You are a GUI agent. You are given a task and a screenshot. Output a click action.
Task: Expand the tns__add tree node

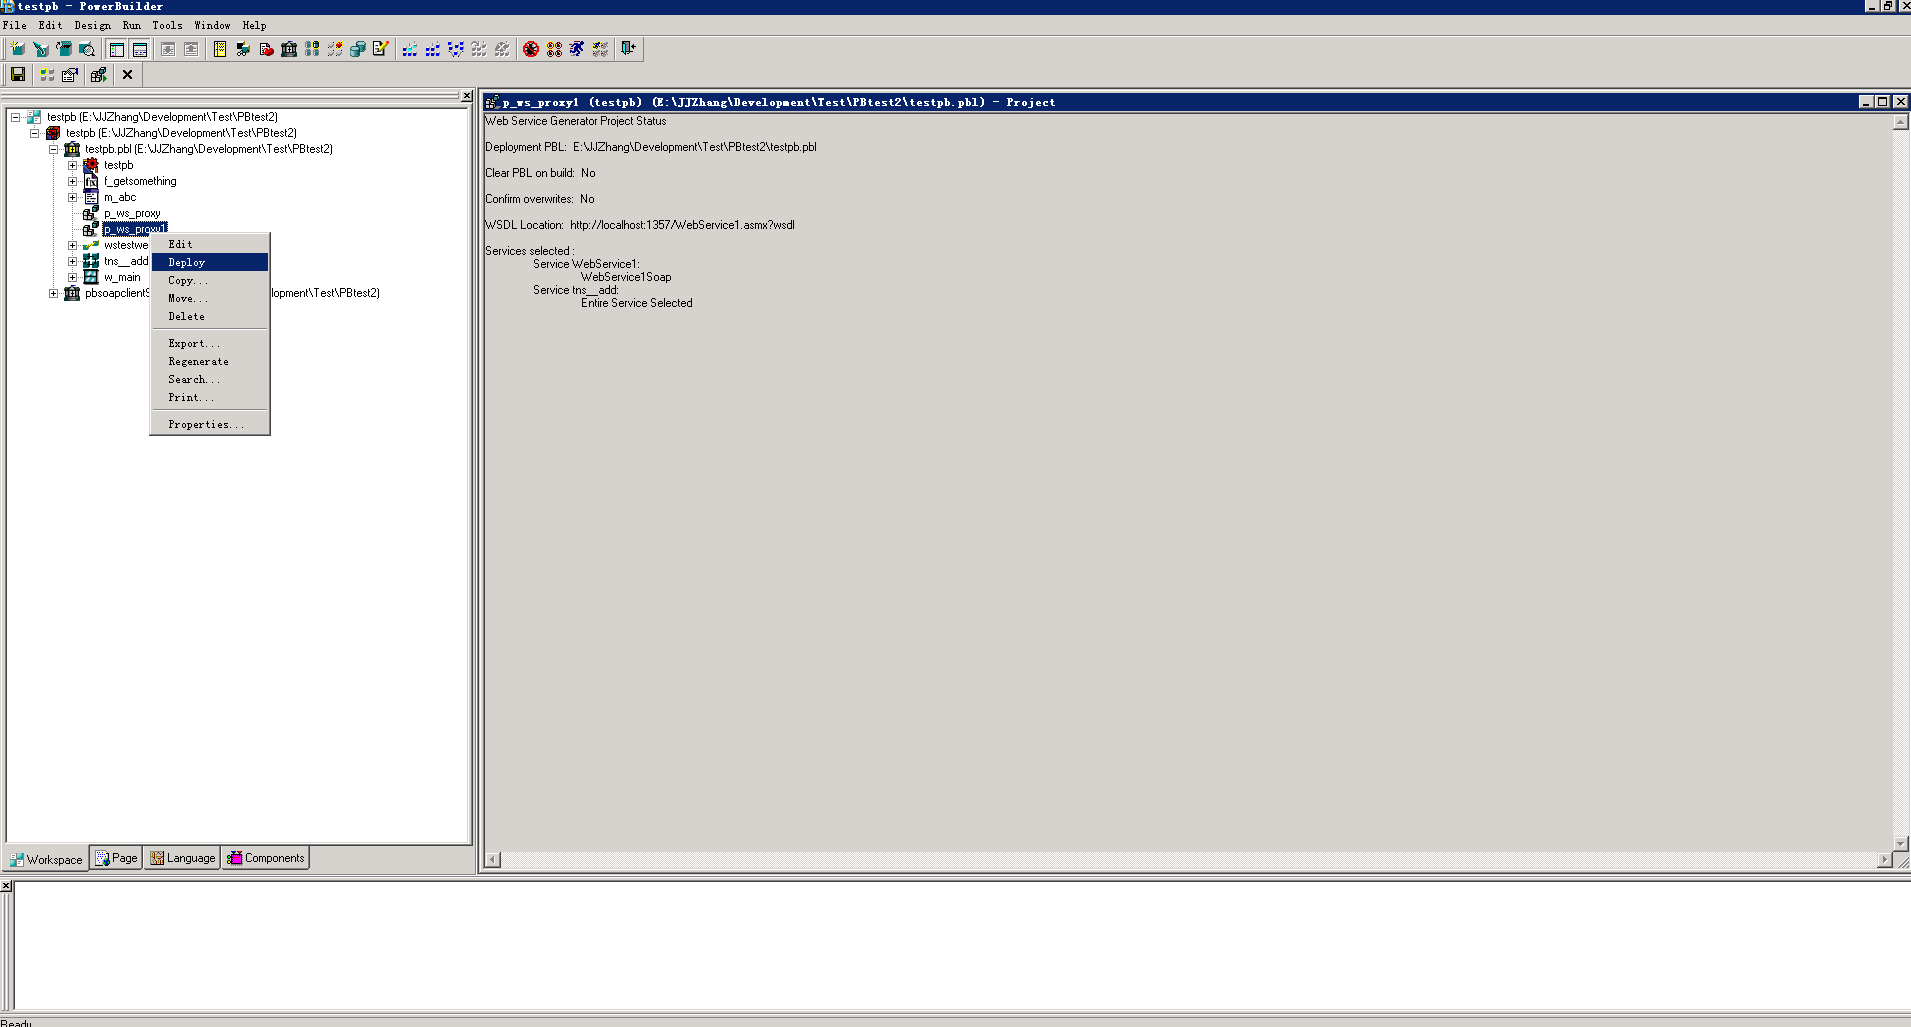pyautogui.click(x=72, y=261)
